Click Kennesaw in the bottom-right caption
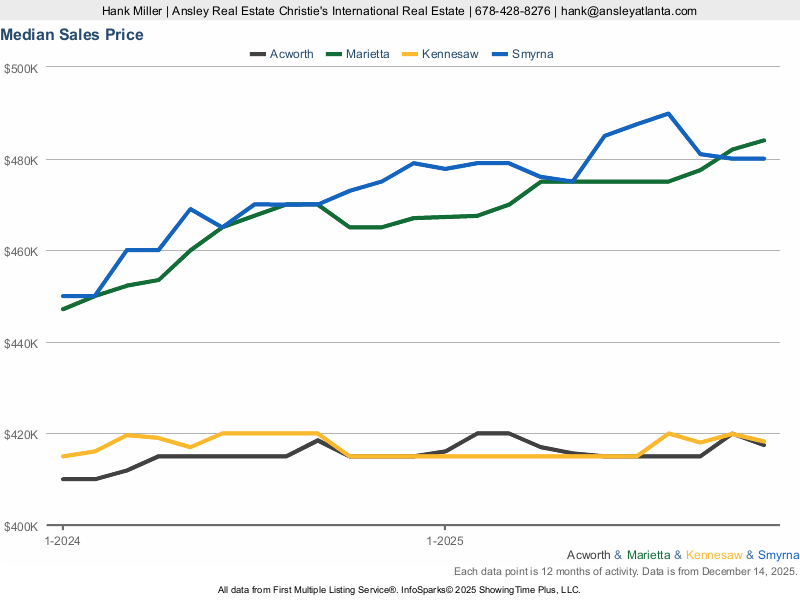Image resolution: width=800 pixels, height=600 pixels. point(714,555)
